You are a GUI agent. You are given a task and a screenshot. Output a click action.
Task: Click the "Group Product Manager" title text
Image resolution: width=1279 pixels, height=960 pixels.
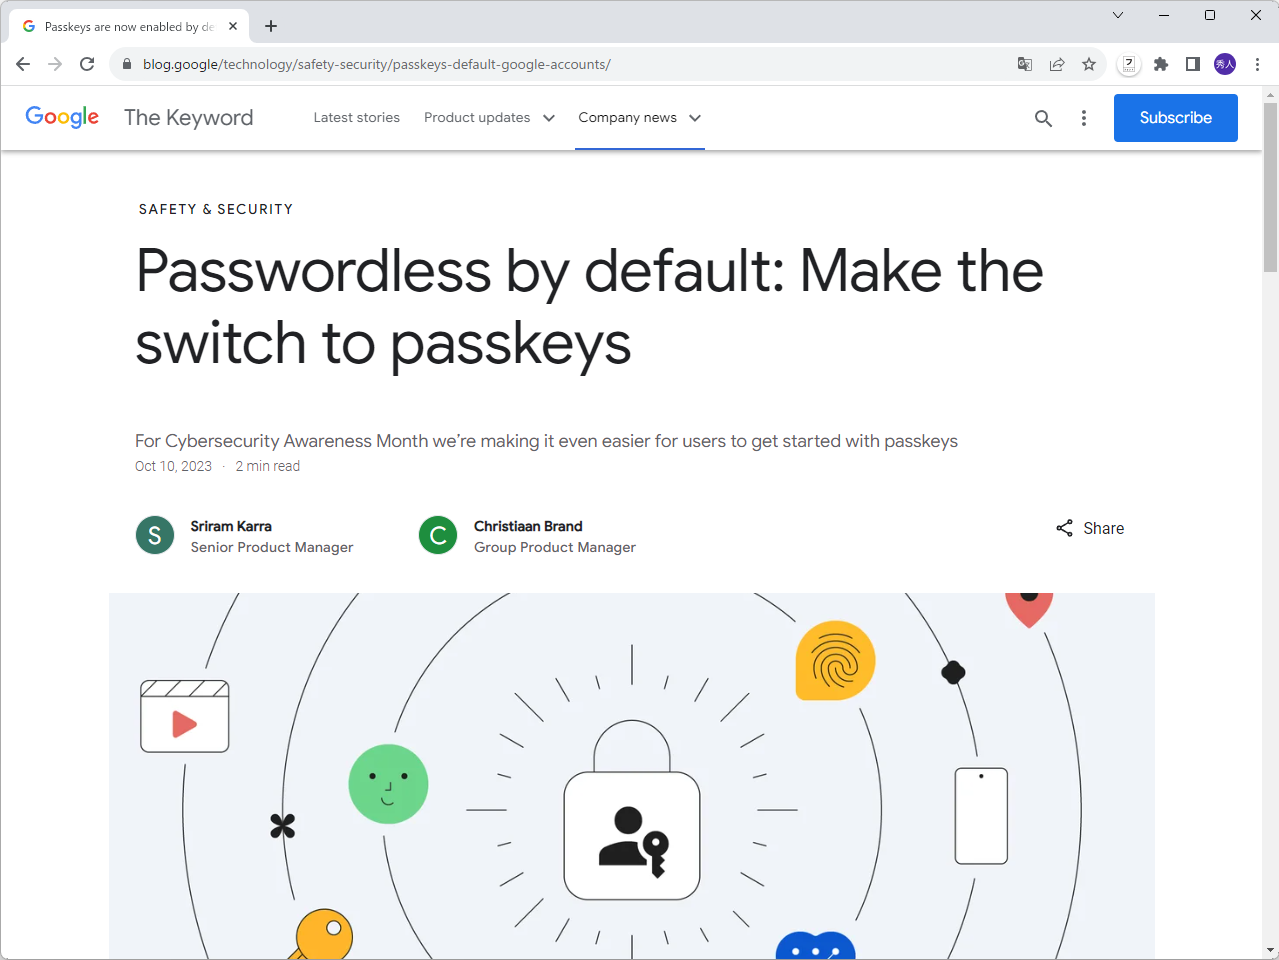tap(555, 547)
